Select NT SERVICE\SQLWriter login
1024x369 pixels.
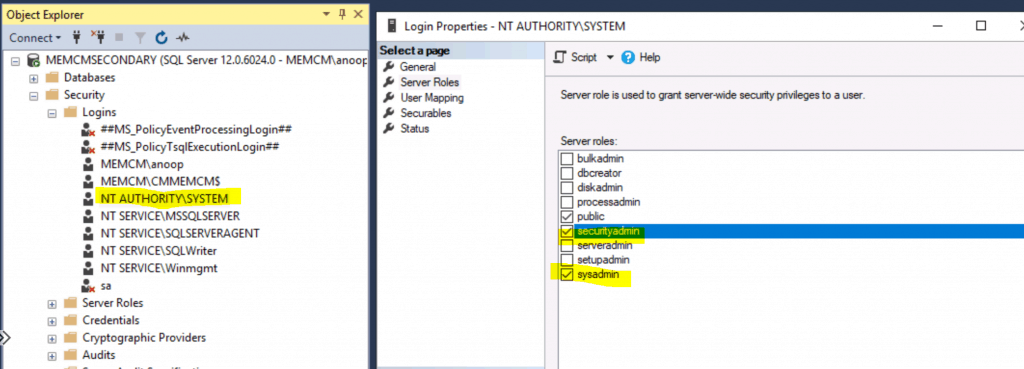pyautogui.click(x=159, y=250)
